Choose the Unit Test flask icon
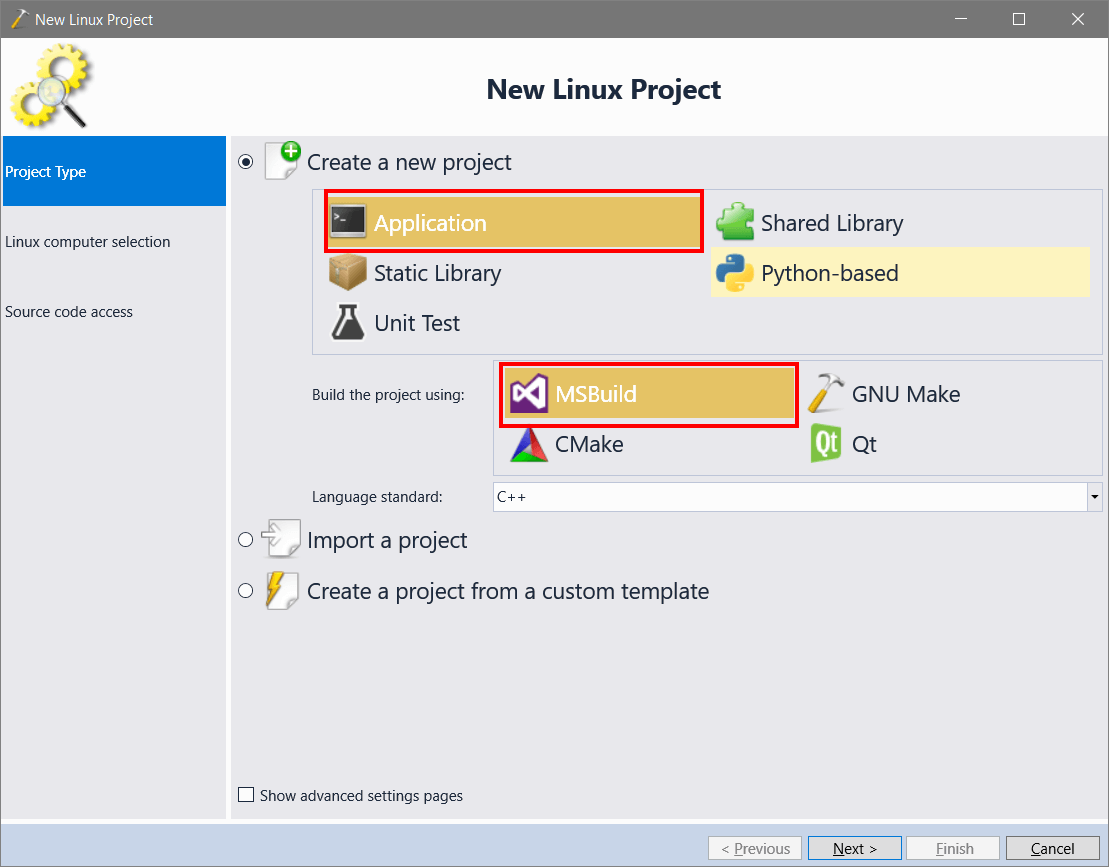1109x867 pixels. 348,322
